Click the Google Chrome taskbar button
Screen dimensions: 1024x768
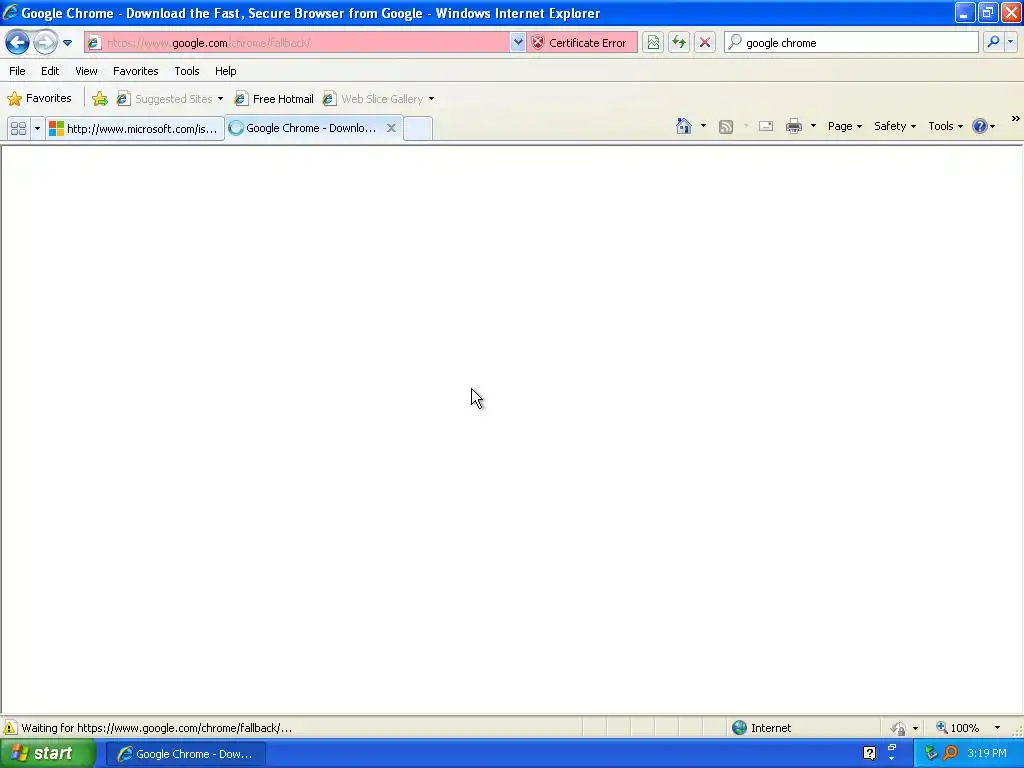click(x=185, y=754)
